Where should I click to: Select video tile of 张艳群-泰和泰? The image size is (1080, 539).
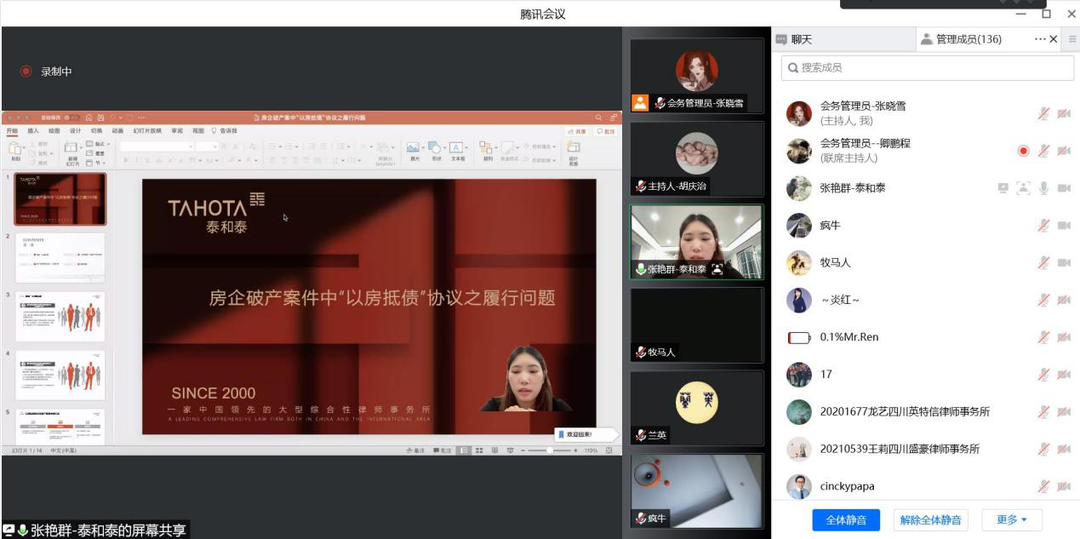coord(696,242)
